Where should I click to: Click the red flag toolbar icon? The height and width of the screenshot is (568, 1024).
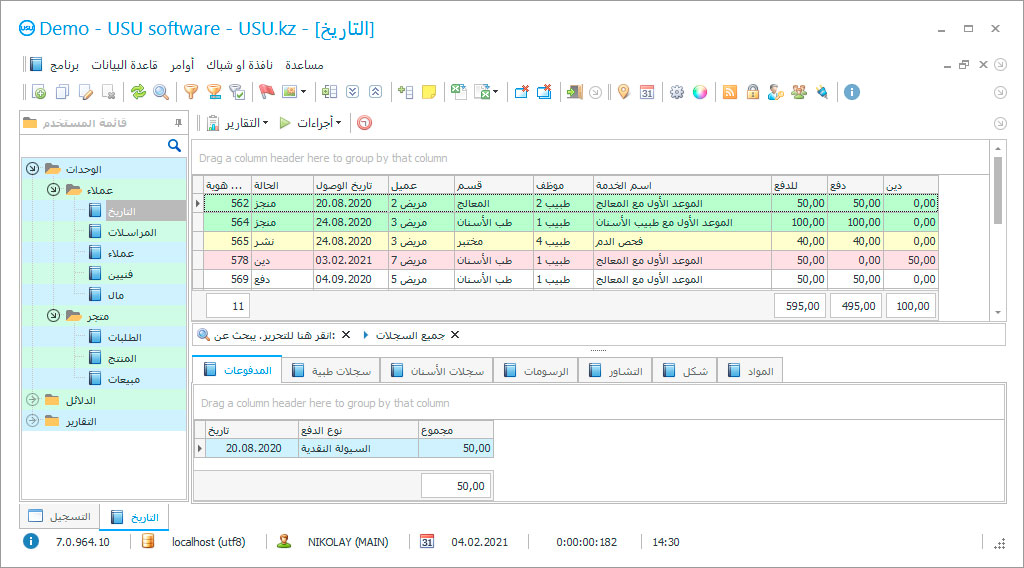pos(267,92)
